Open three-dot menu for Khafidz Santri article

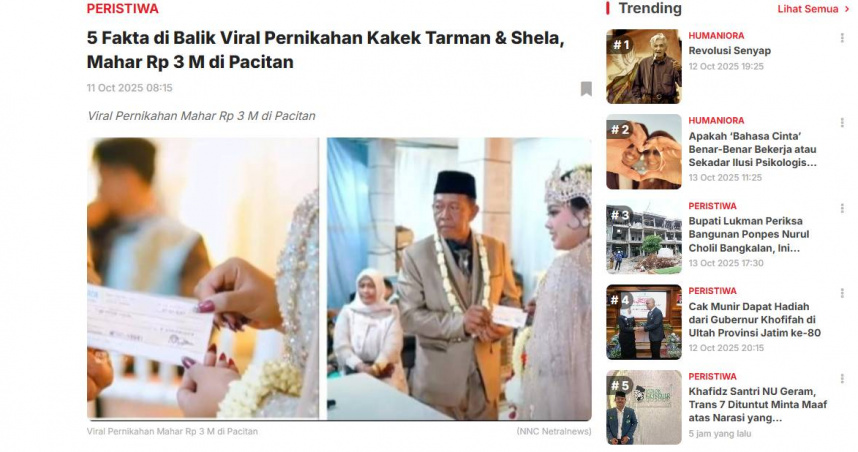click(x=842, y=379)
